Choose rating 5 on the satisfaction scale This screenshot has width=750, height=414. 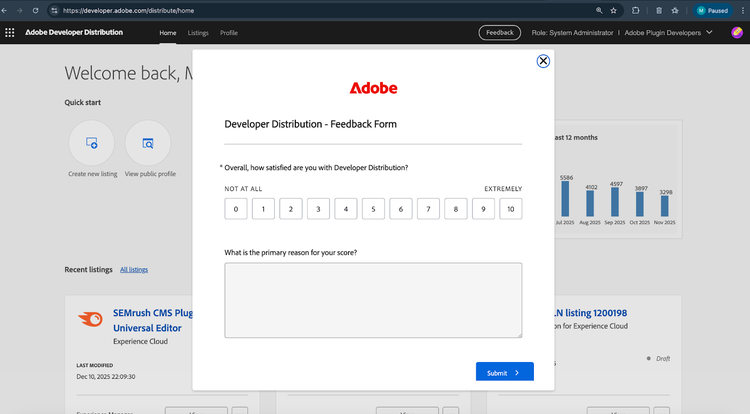pyautogui.click(x=373, y=209)
